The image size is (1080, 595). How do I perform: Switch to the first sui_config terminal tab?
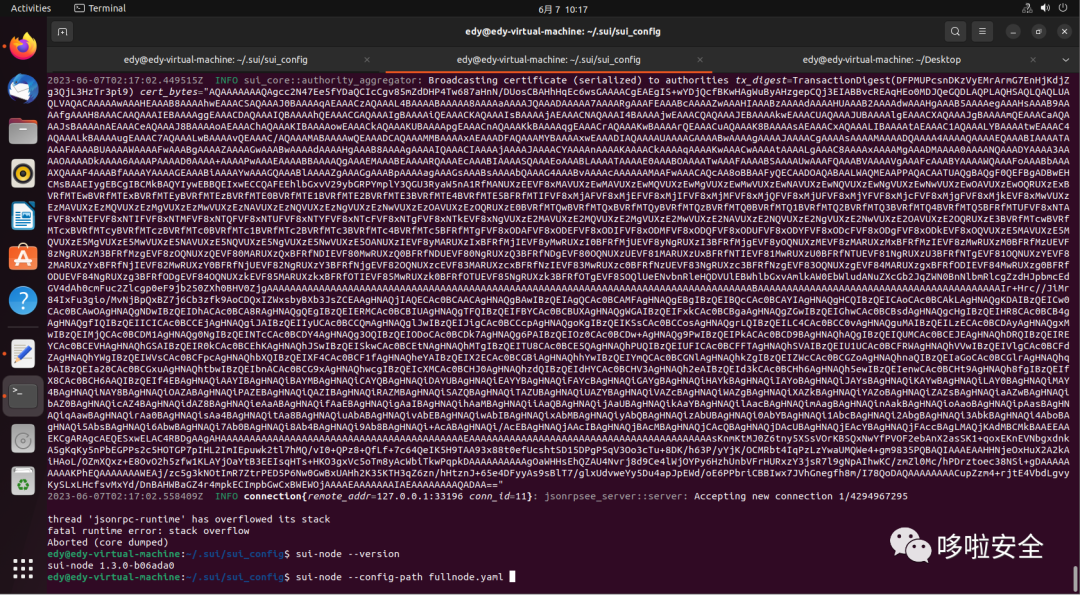click(x=216, y=60)
